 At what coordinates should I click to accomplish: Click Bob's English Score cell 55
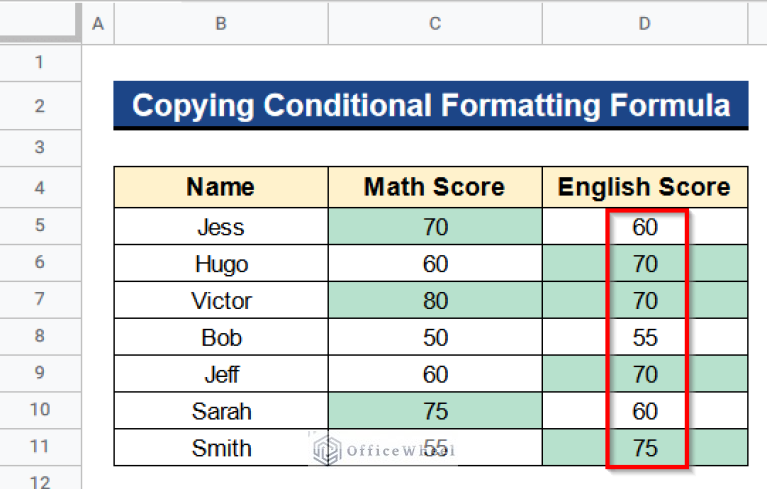click(x=645, y=338)
